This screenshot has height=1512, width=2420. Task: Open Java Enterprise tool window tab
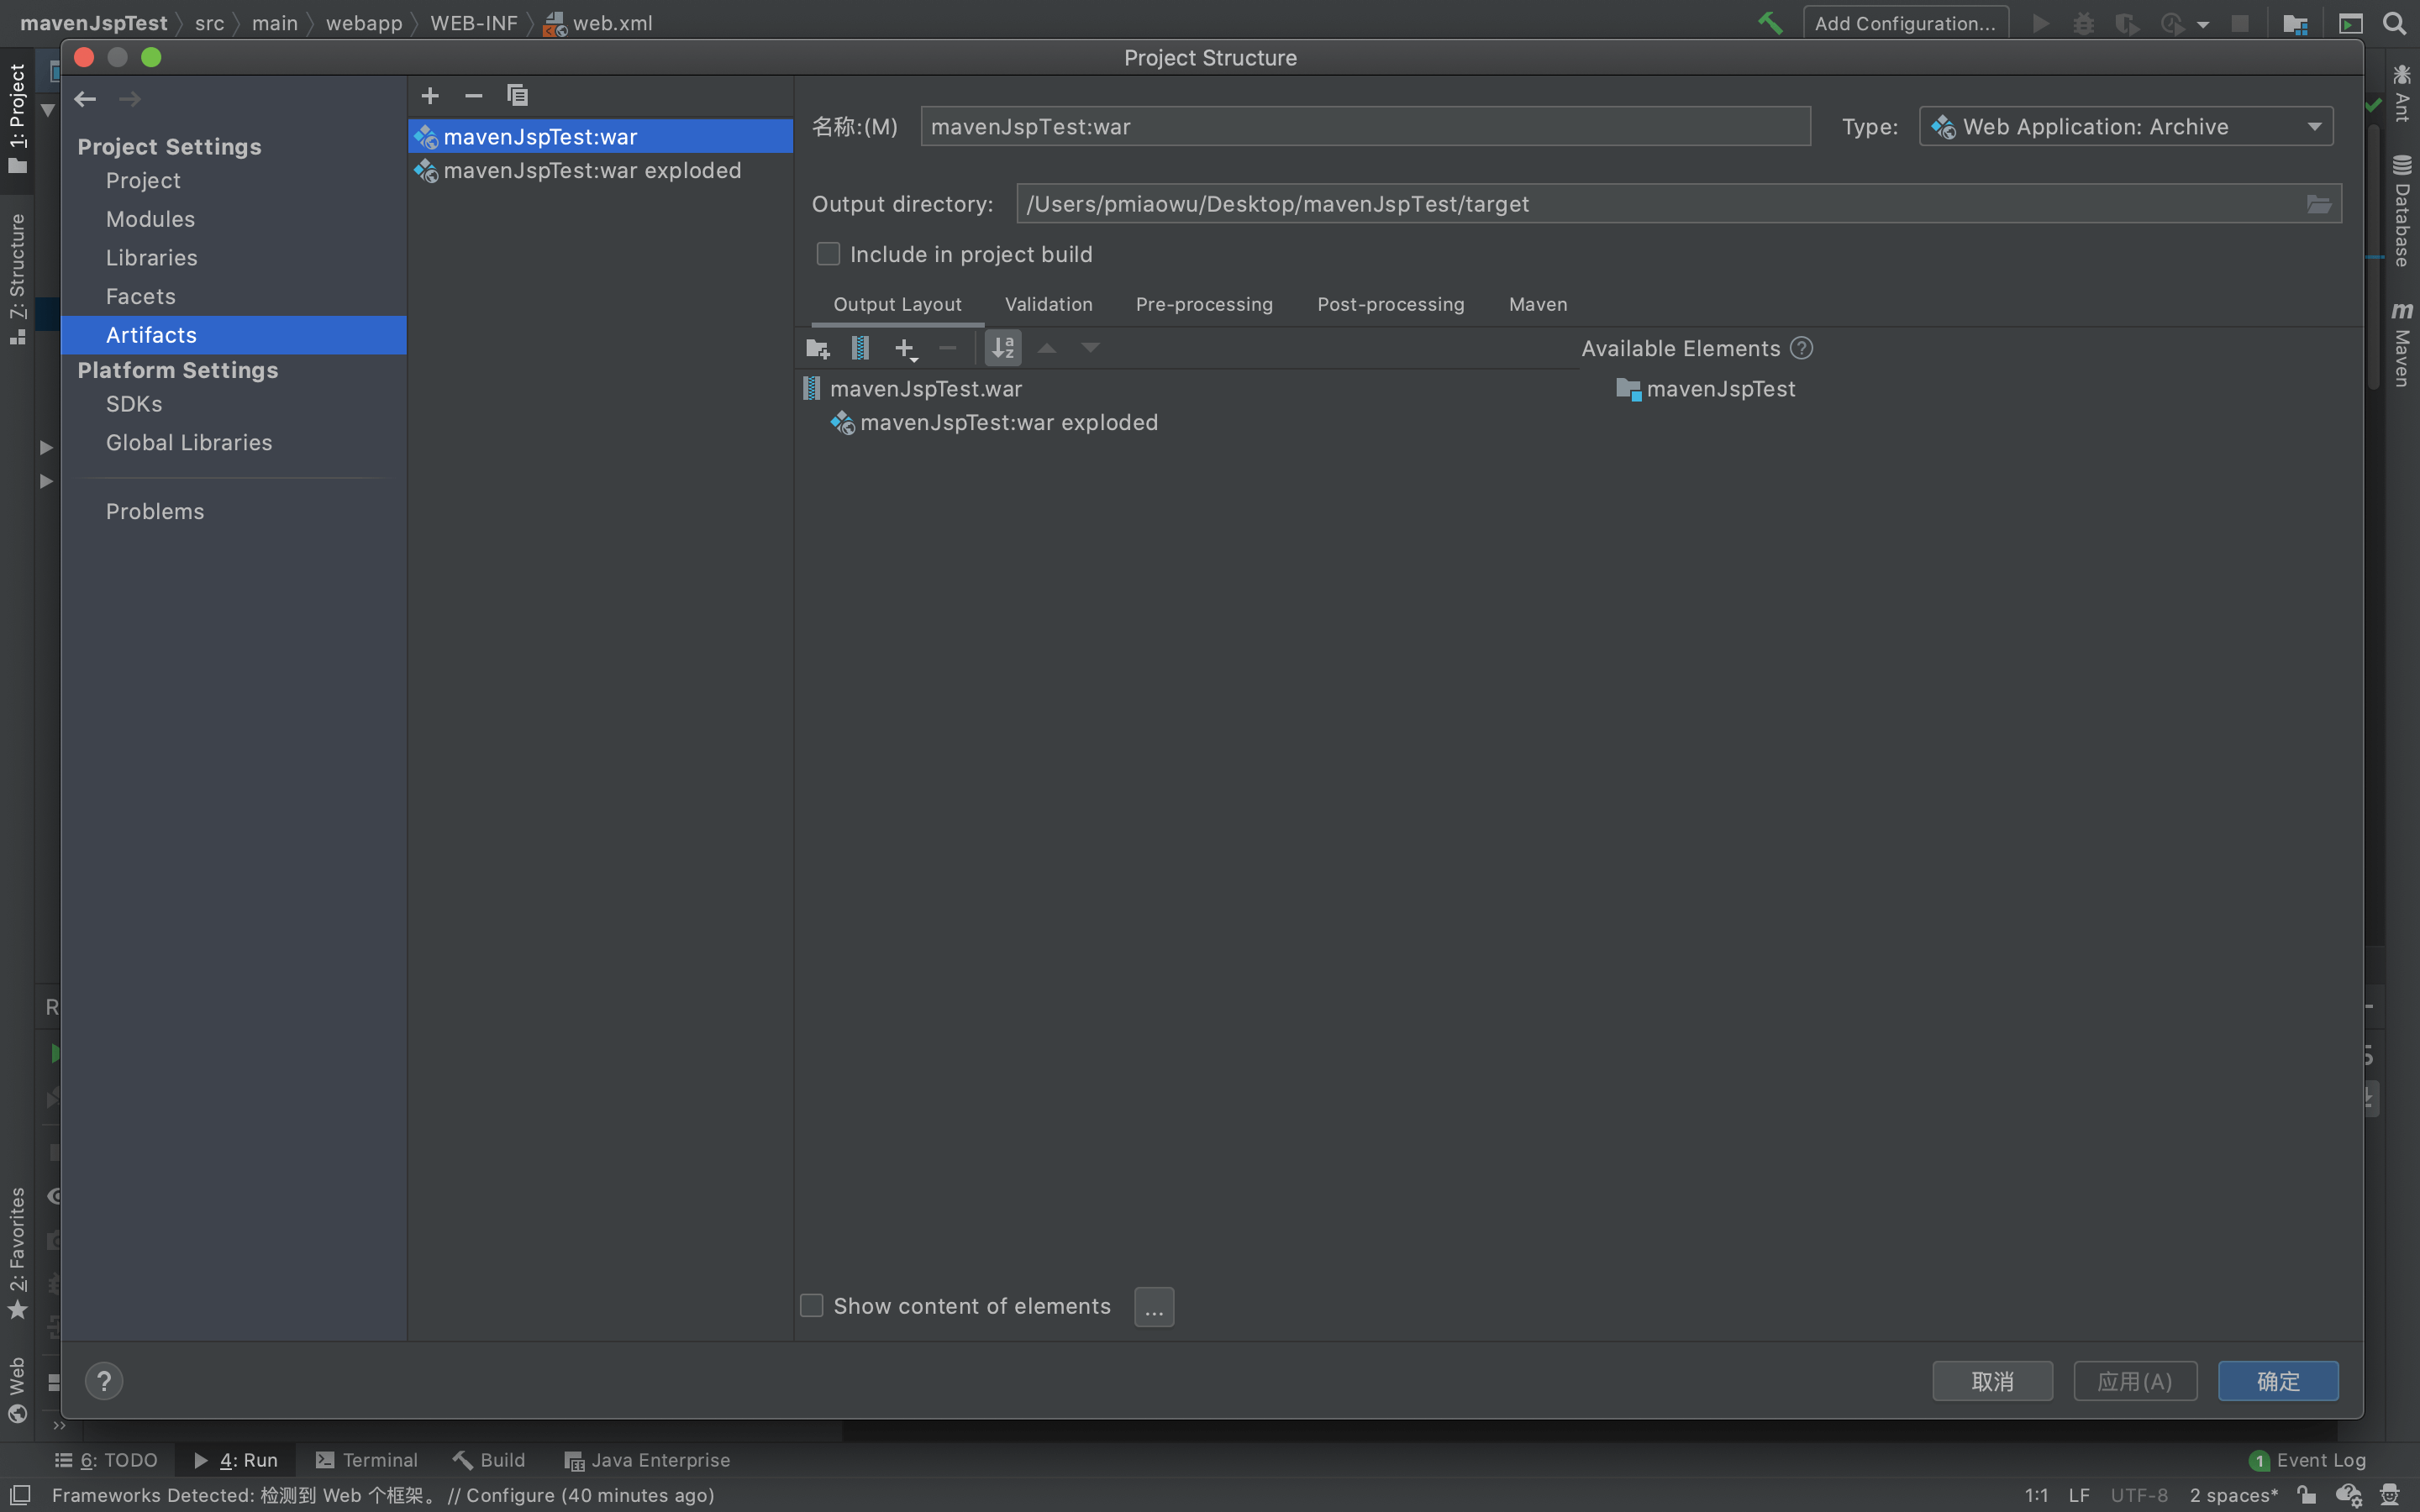(x=647, y=1460)
